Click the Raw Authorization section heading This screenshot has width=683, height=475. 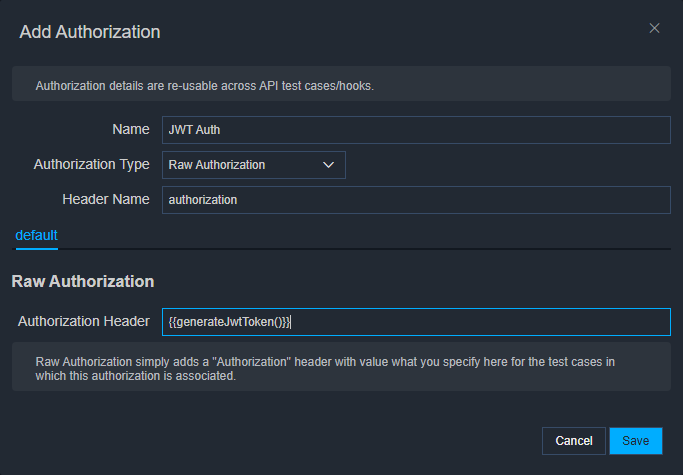(x=83, y=282)
